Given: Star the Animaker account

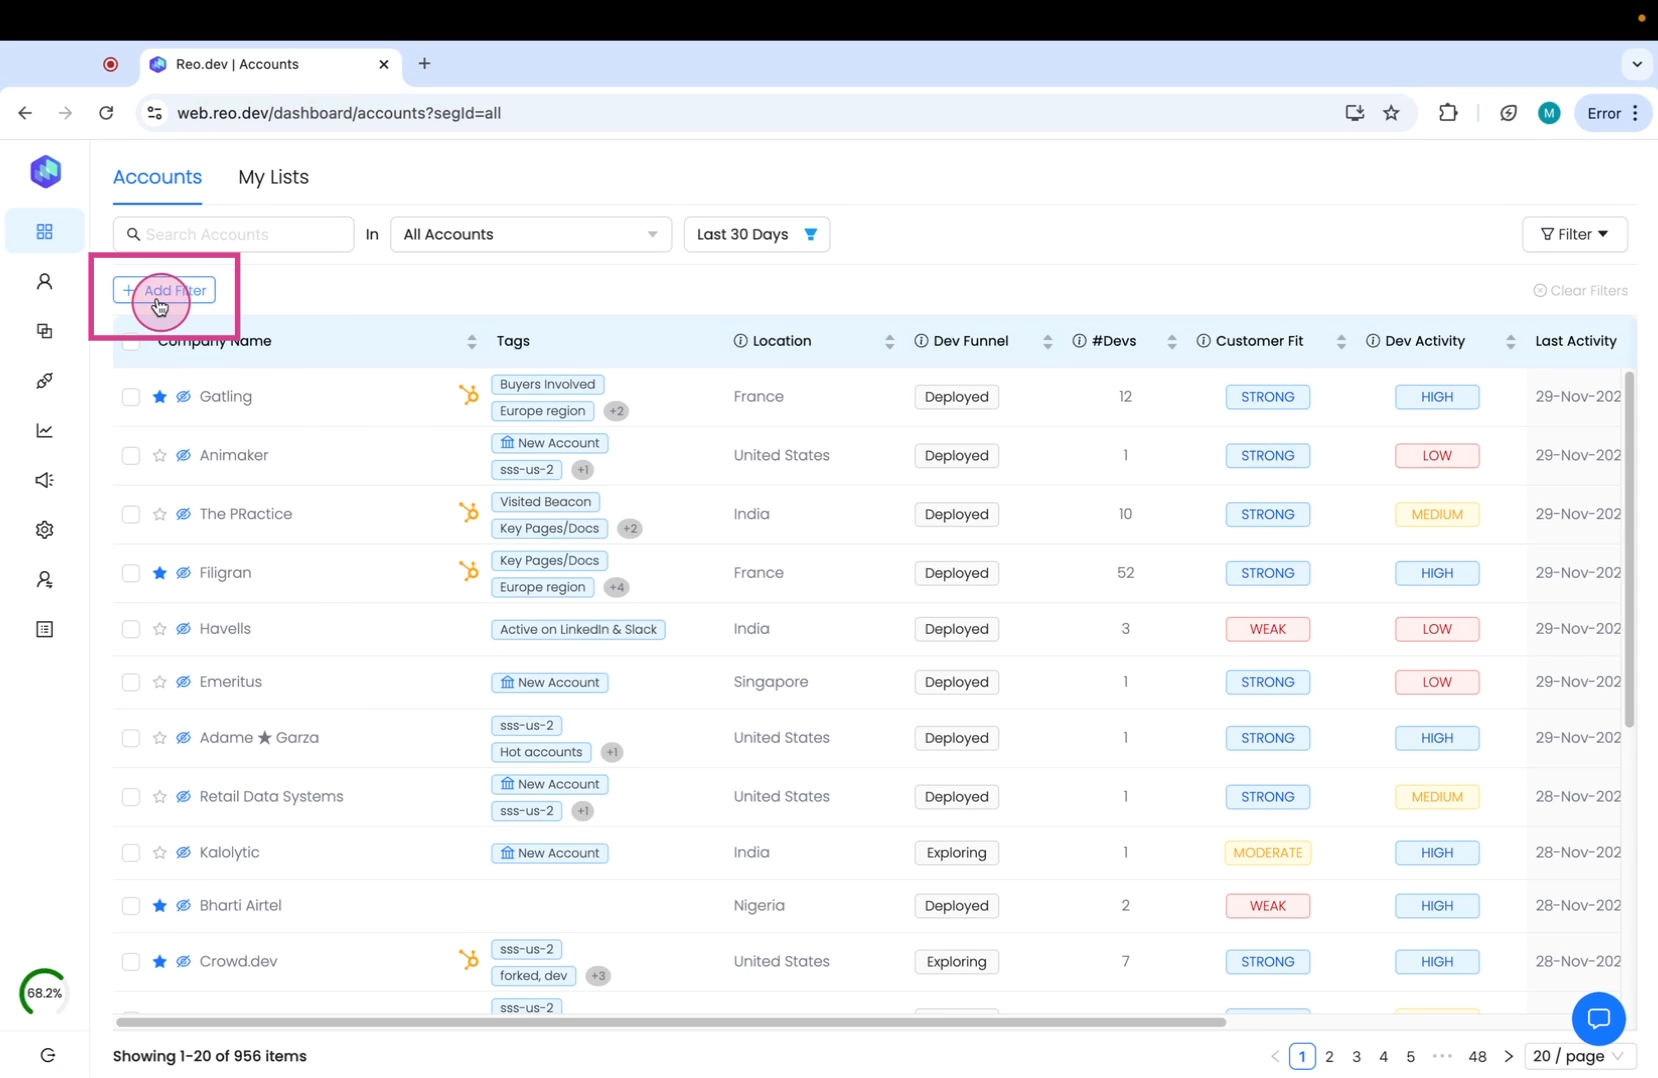Looking at the screenshot, I should (x=159, y=456).
